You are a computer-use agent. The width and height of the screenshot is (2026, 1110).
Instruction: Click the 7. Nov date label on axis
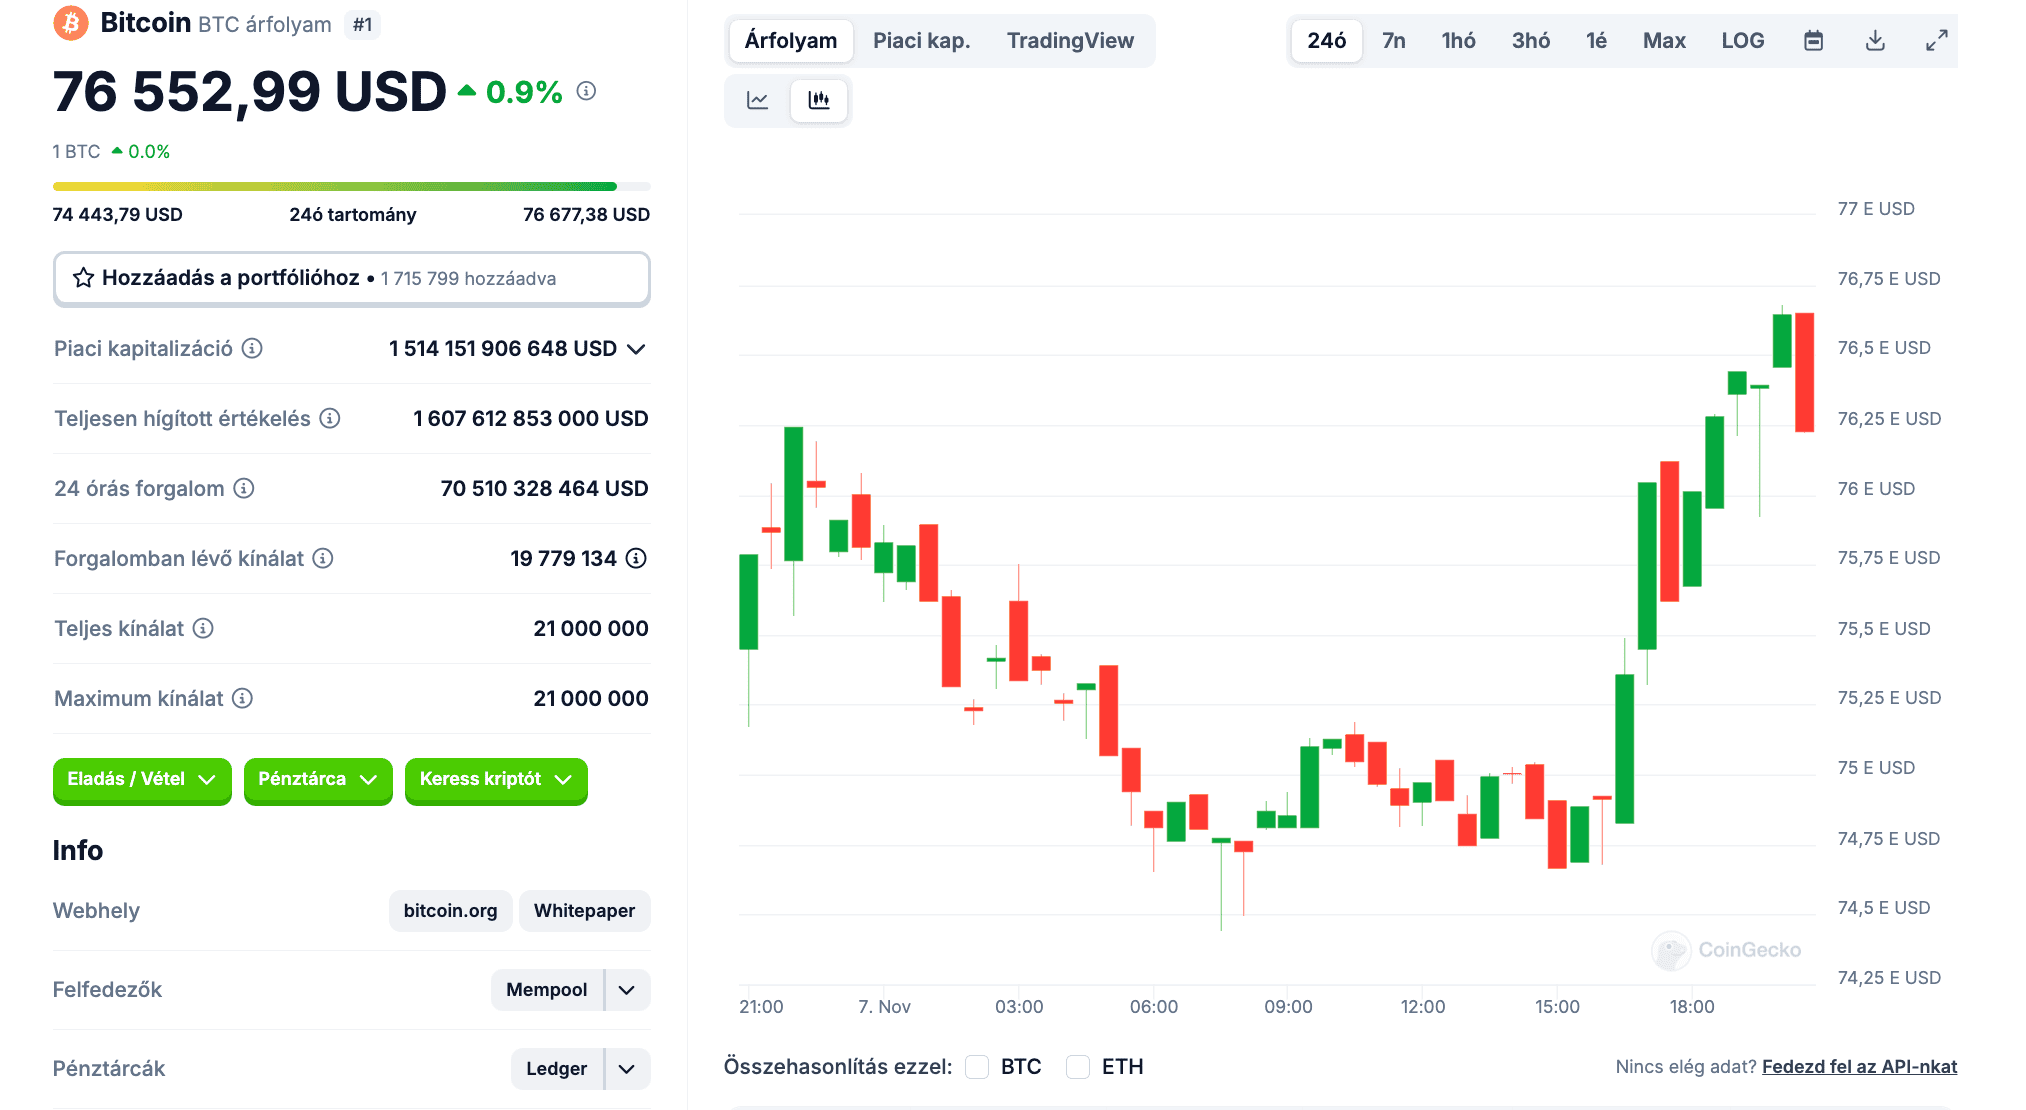[x=884, y=1007]
